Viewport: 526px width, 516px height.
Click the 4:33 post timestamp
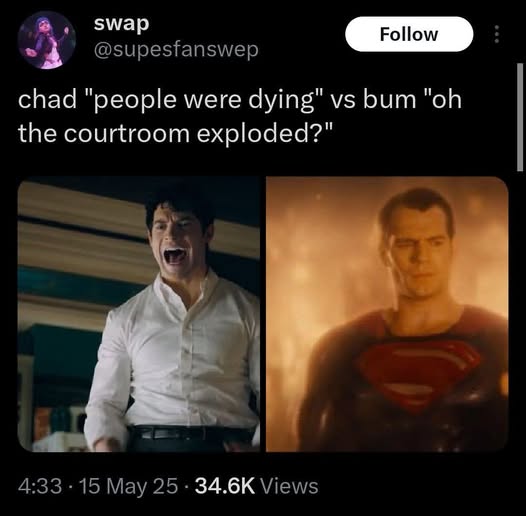40,486
